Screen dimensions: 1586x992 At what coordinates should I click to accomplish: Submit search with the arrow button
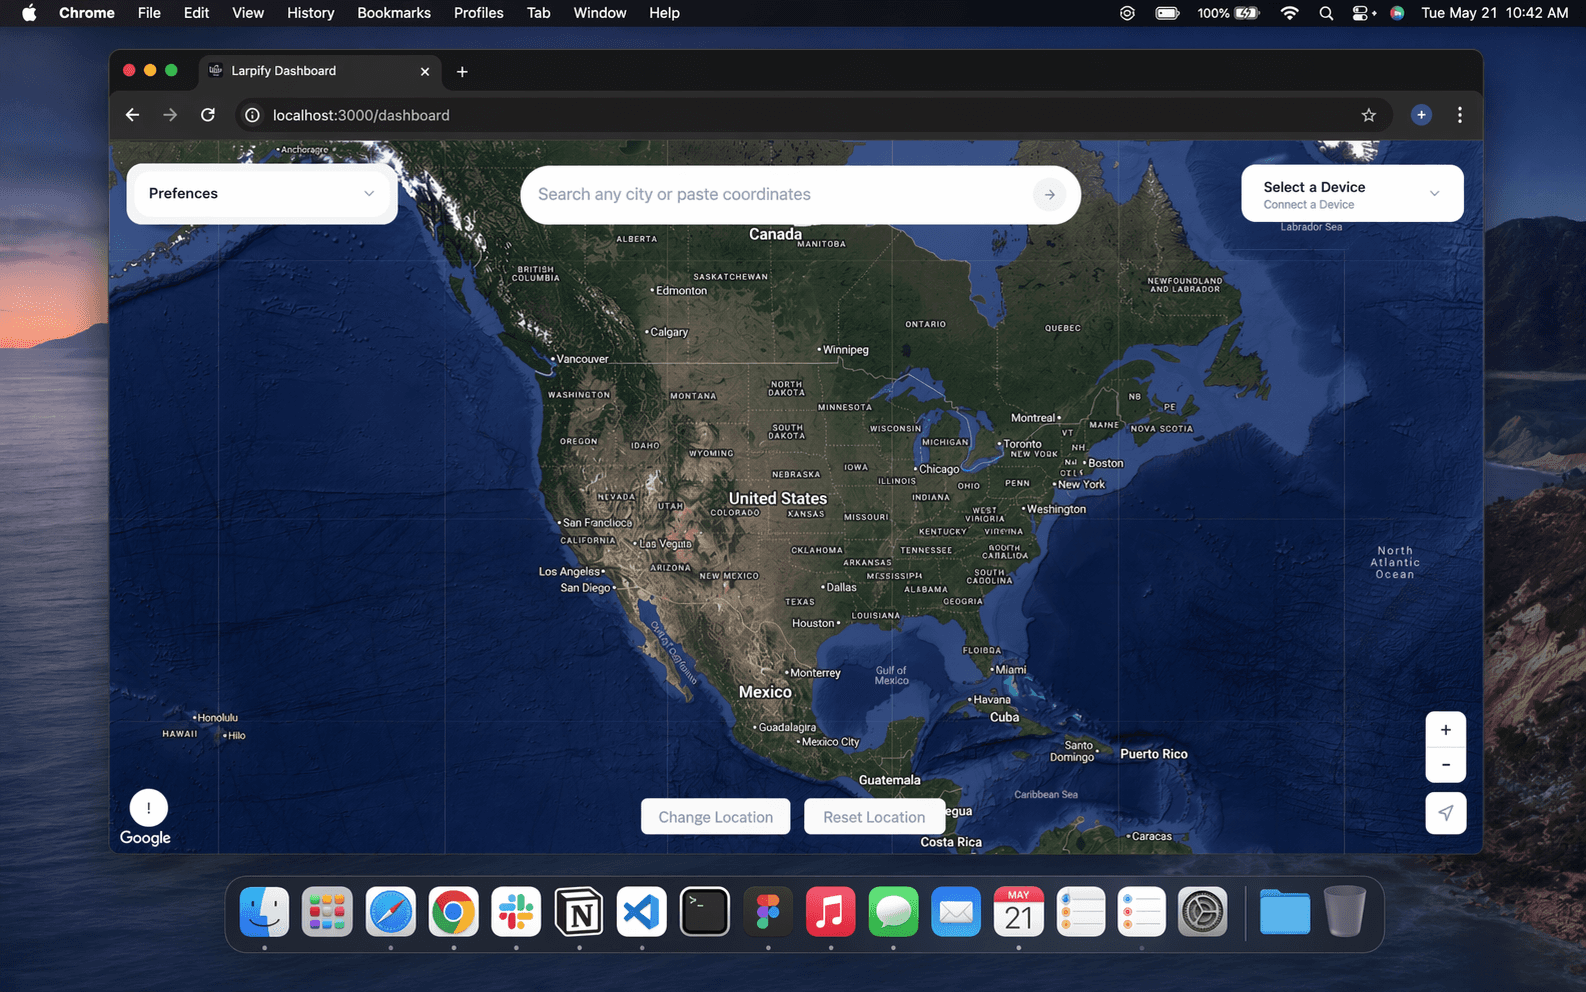coord(1049,195)
